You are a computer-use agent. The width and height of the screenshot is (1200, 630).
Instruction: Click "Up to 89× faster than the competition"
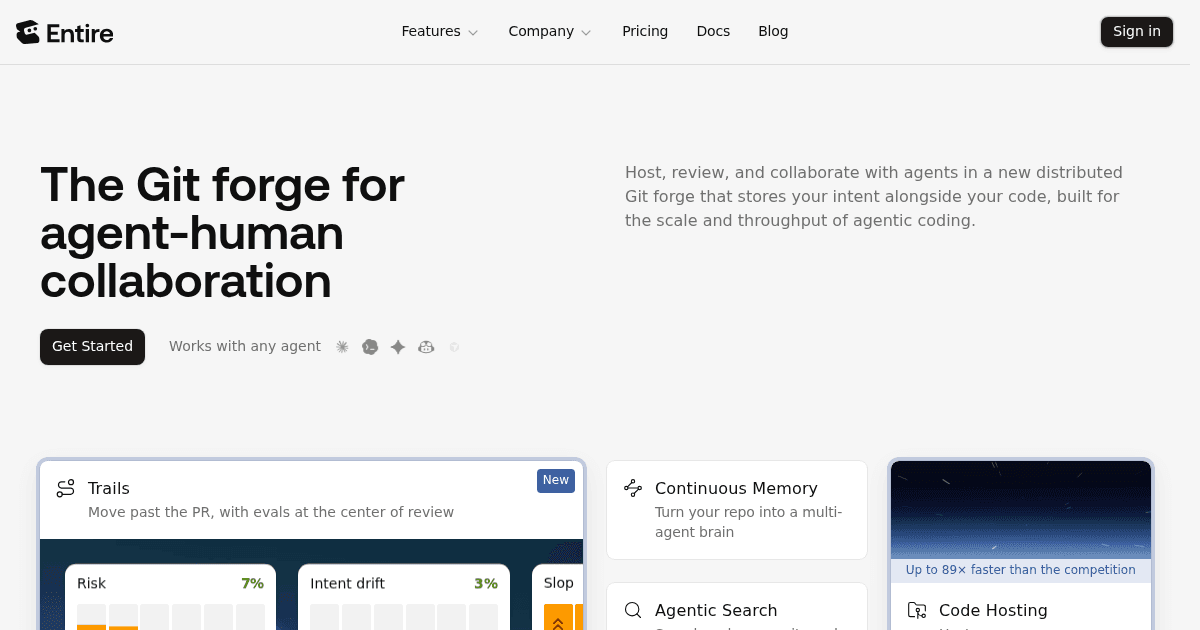1021,570
